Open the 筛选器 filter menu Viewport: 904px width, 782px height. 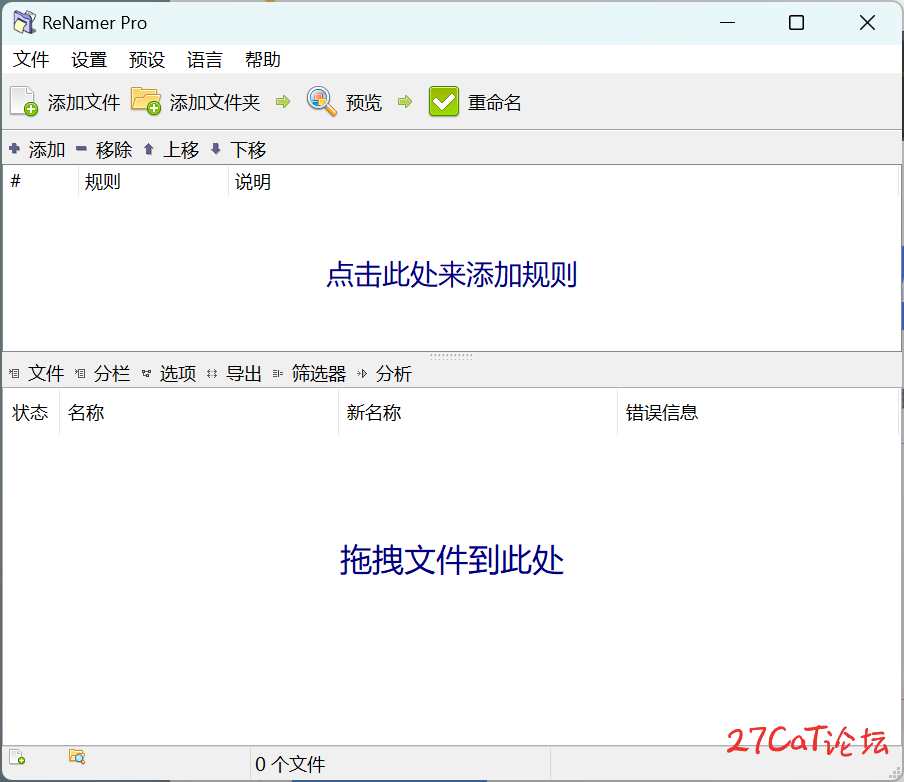318,373
